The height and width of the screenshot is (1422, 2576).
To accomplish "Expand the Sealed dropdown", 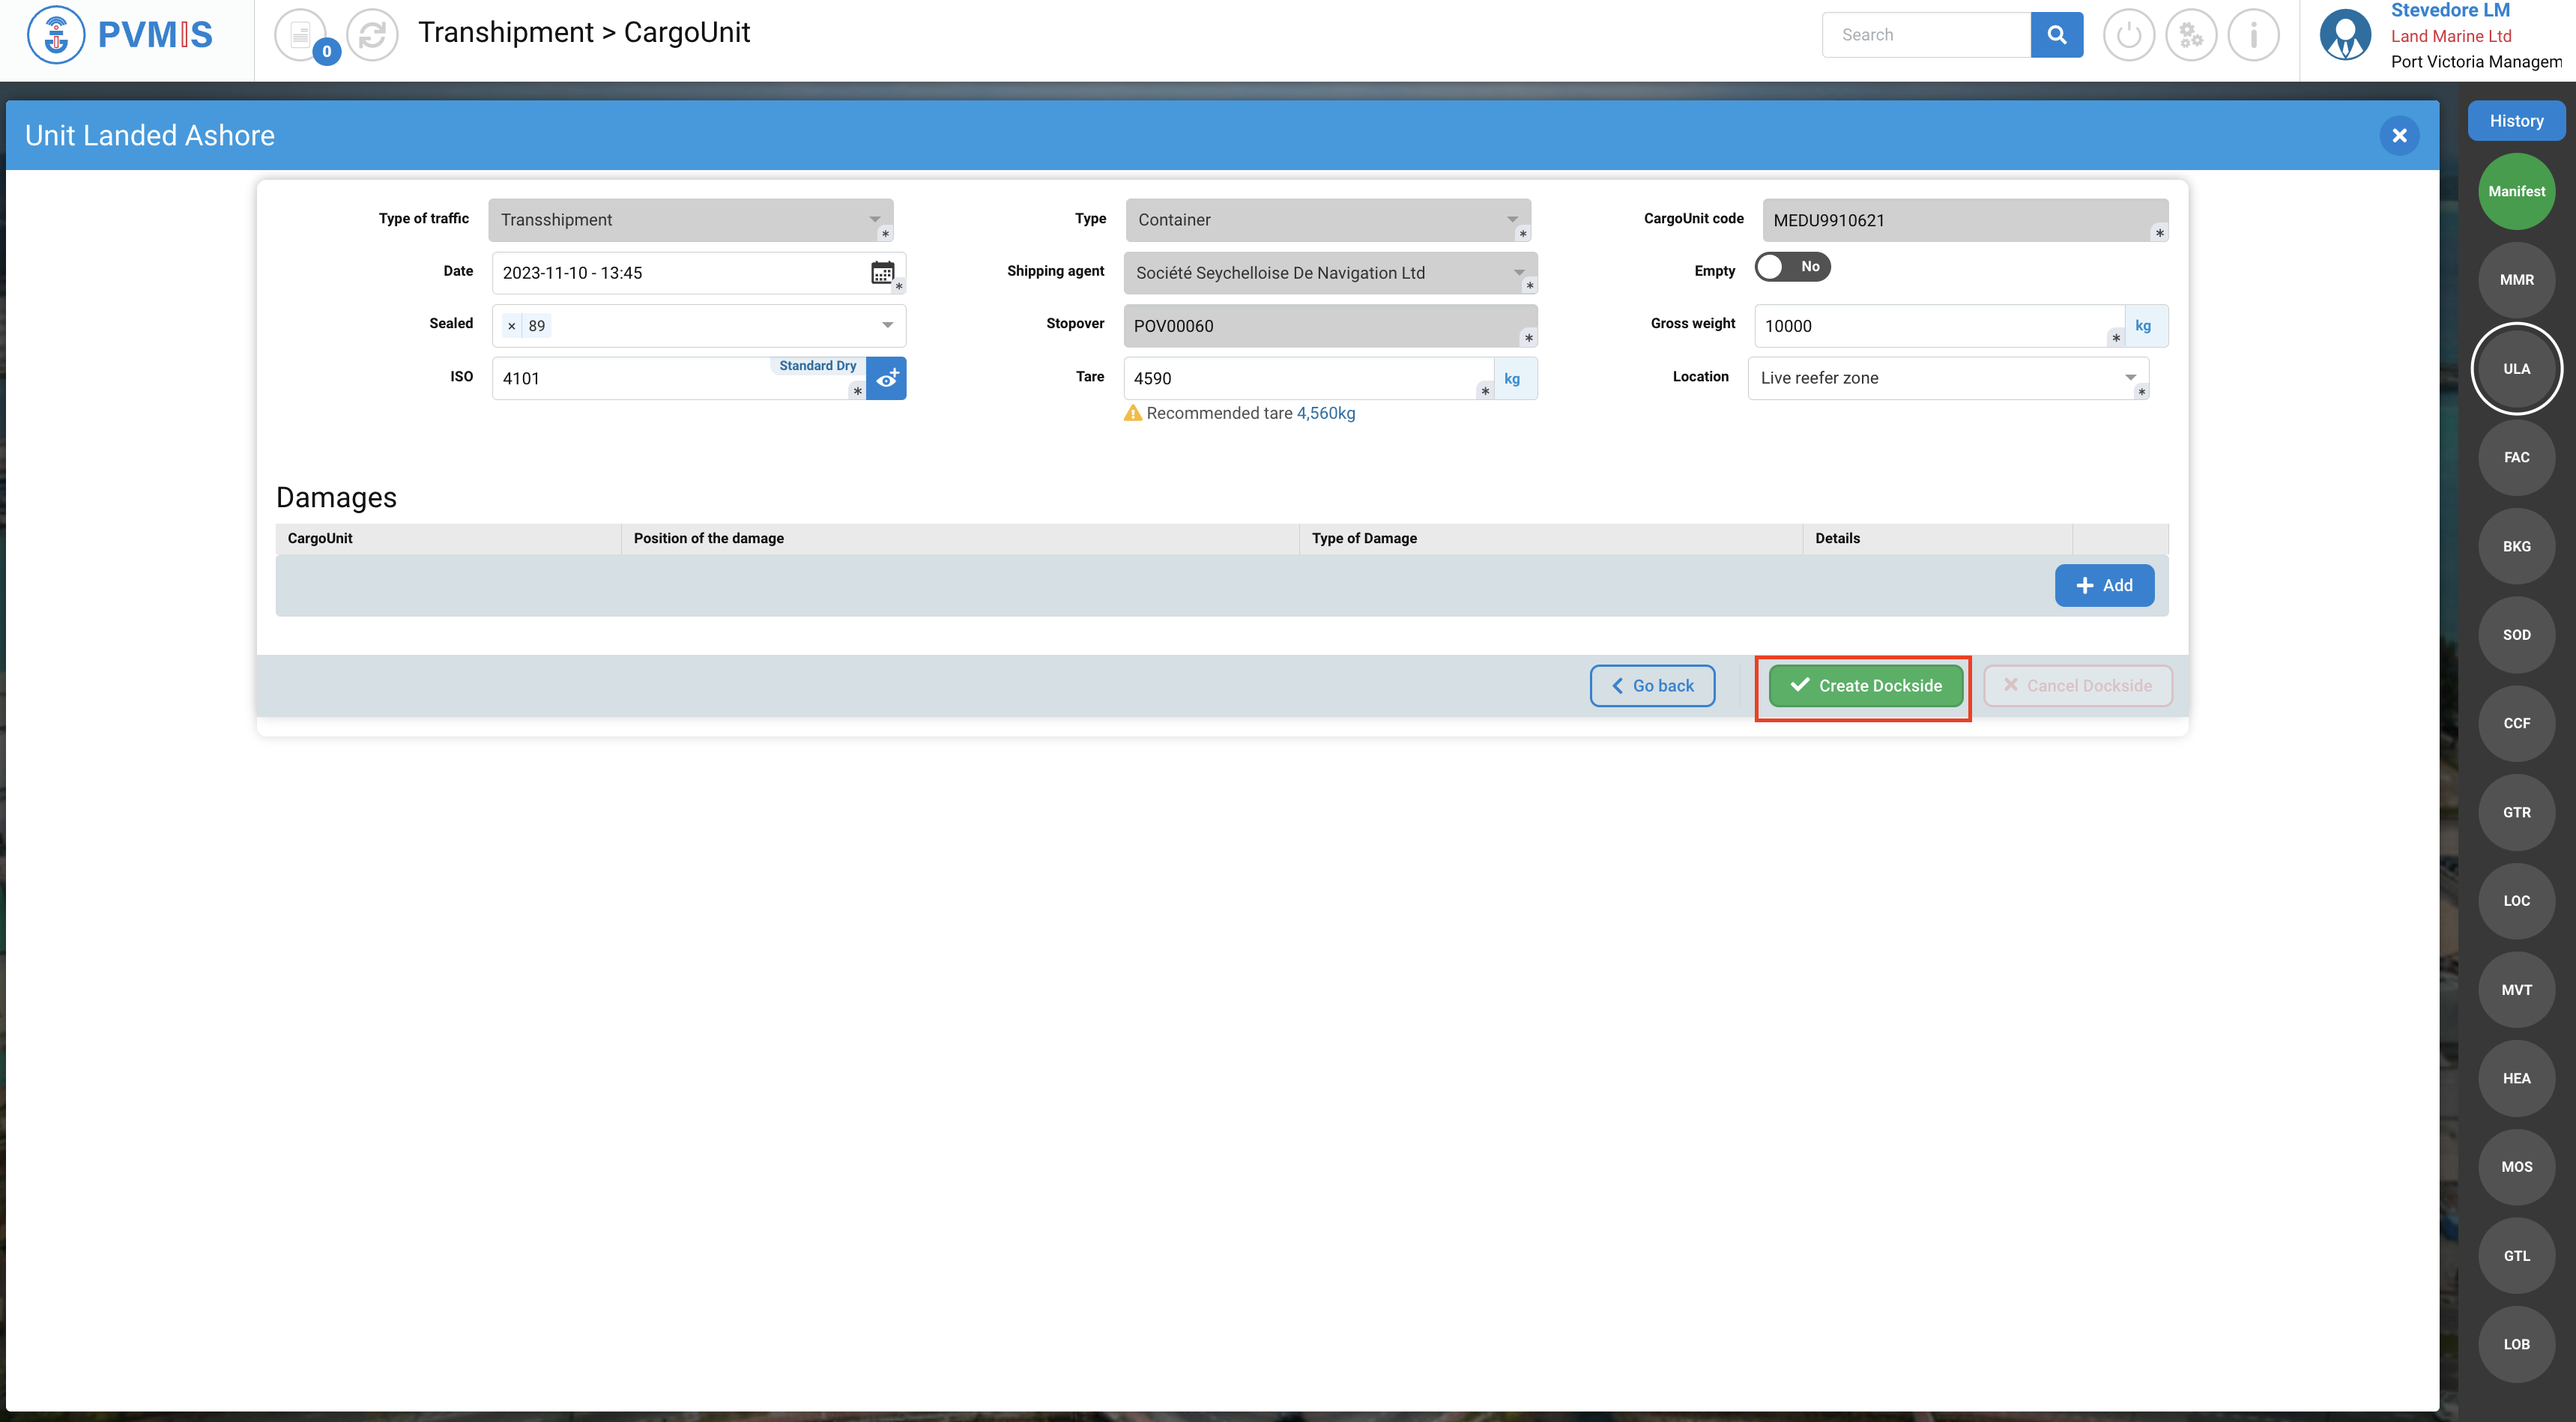I will point(887,325).
